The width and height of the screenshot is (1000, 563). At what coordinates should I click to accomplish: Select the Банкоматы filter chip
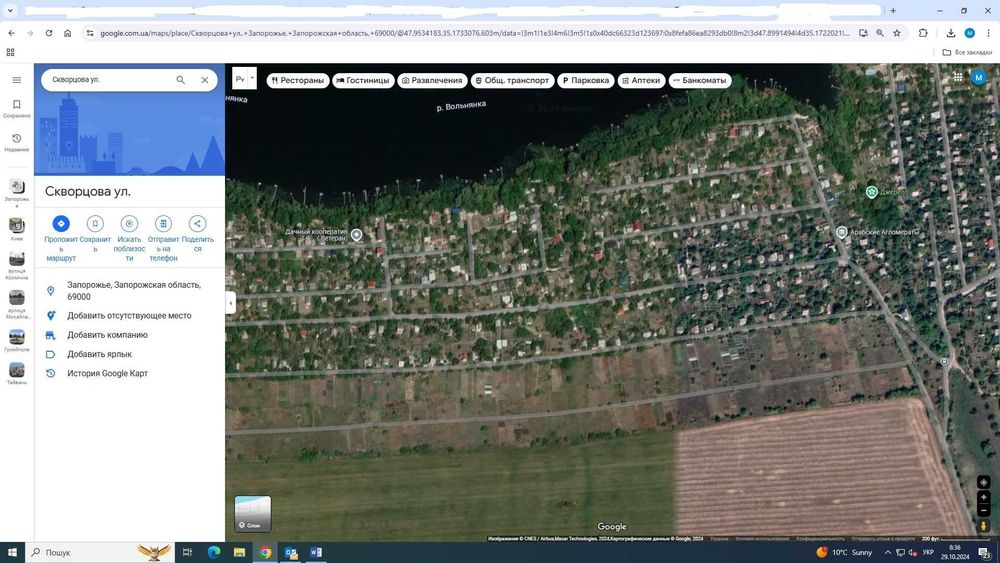tap(700, 80)
